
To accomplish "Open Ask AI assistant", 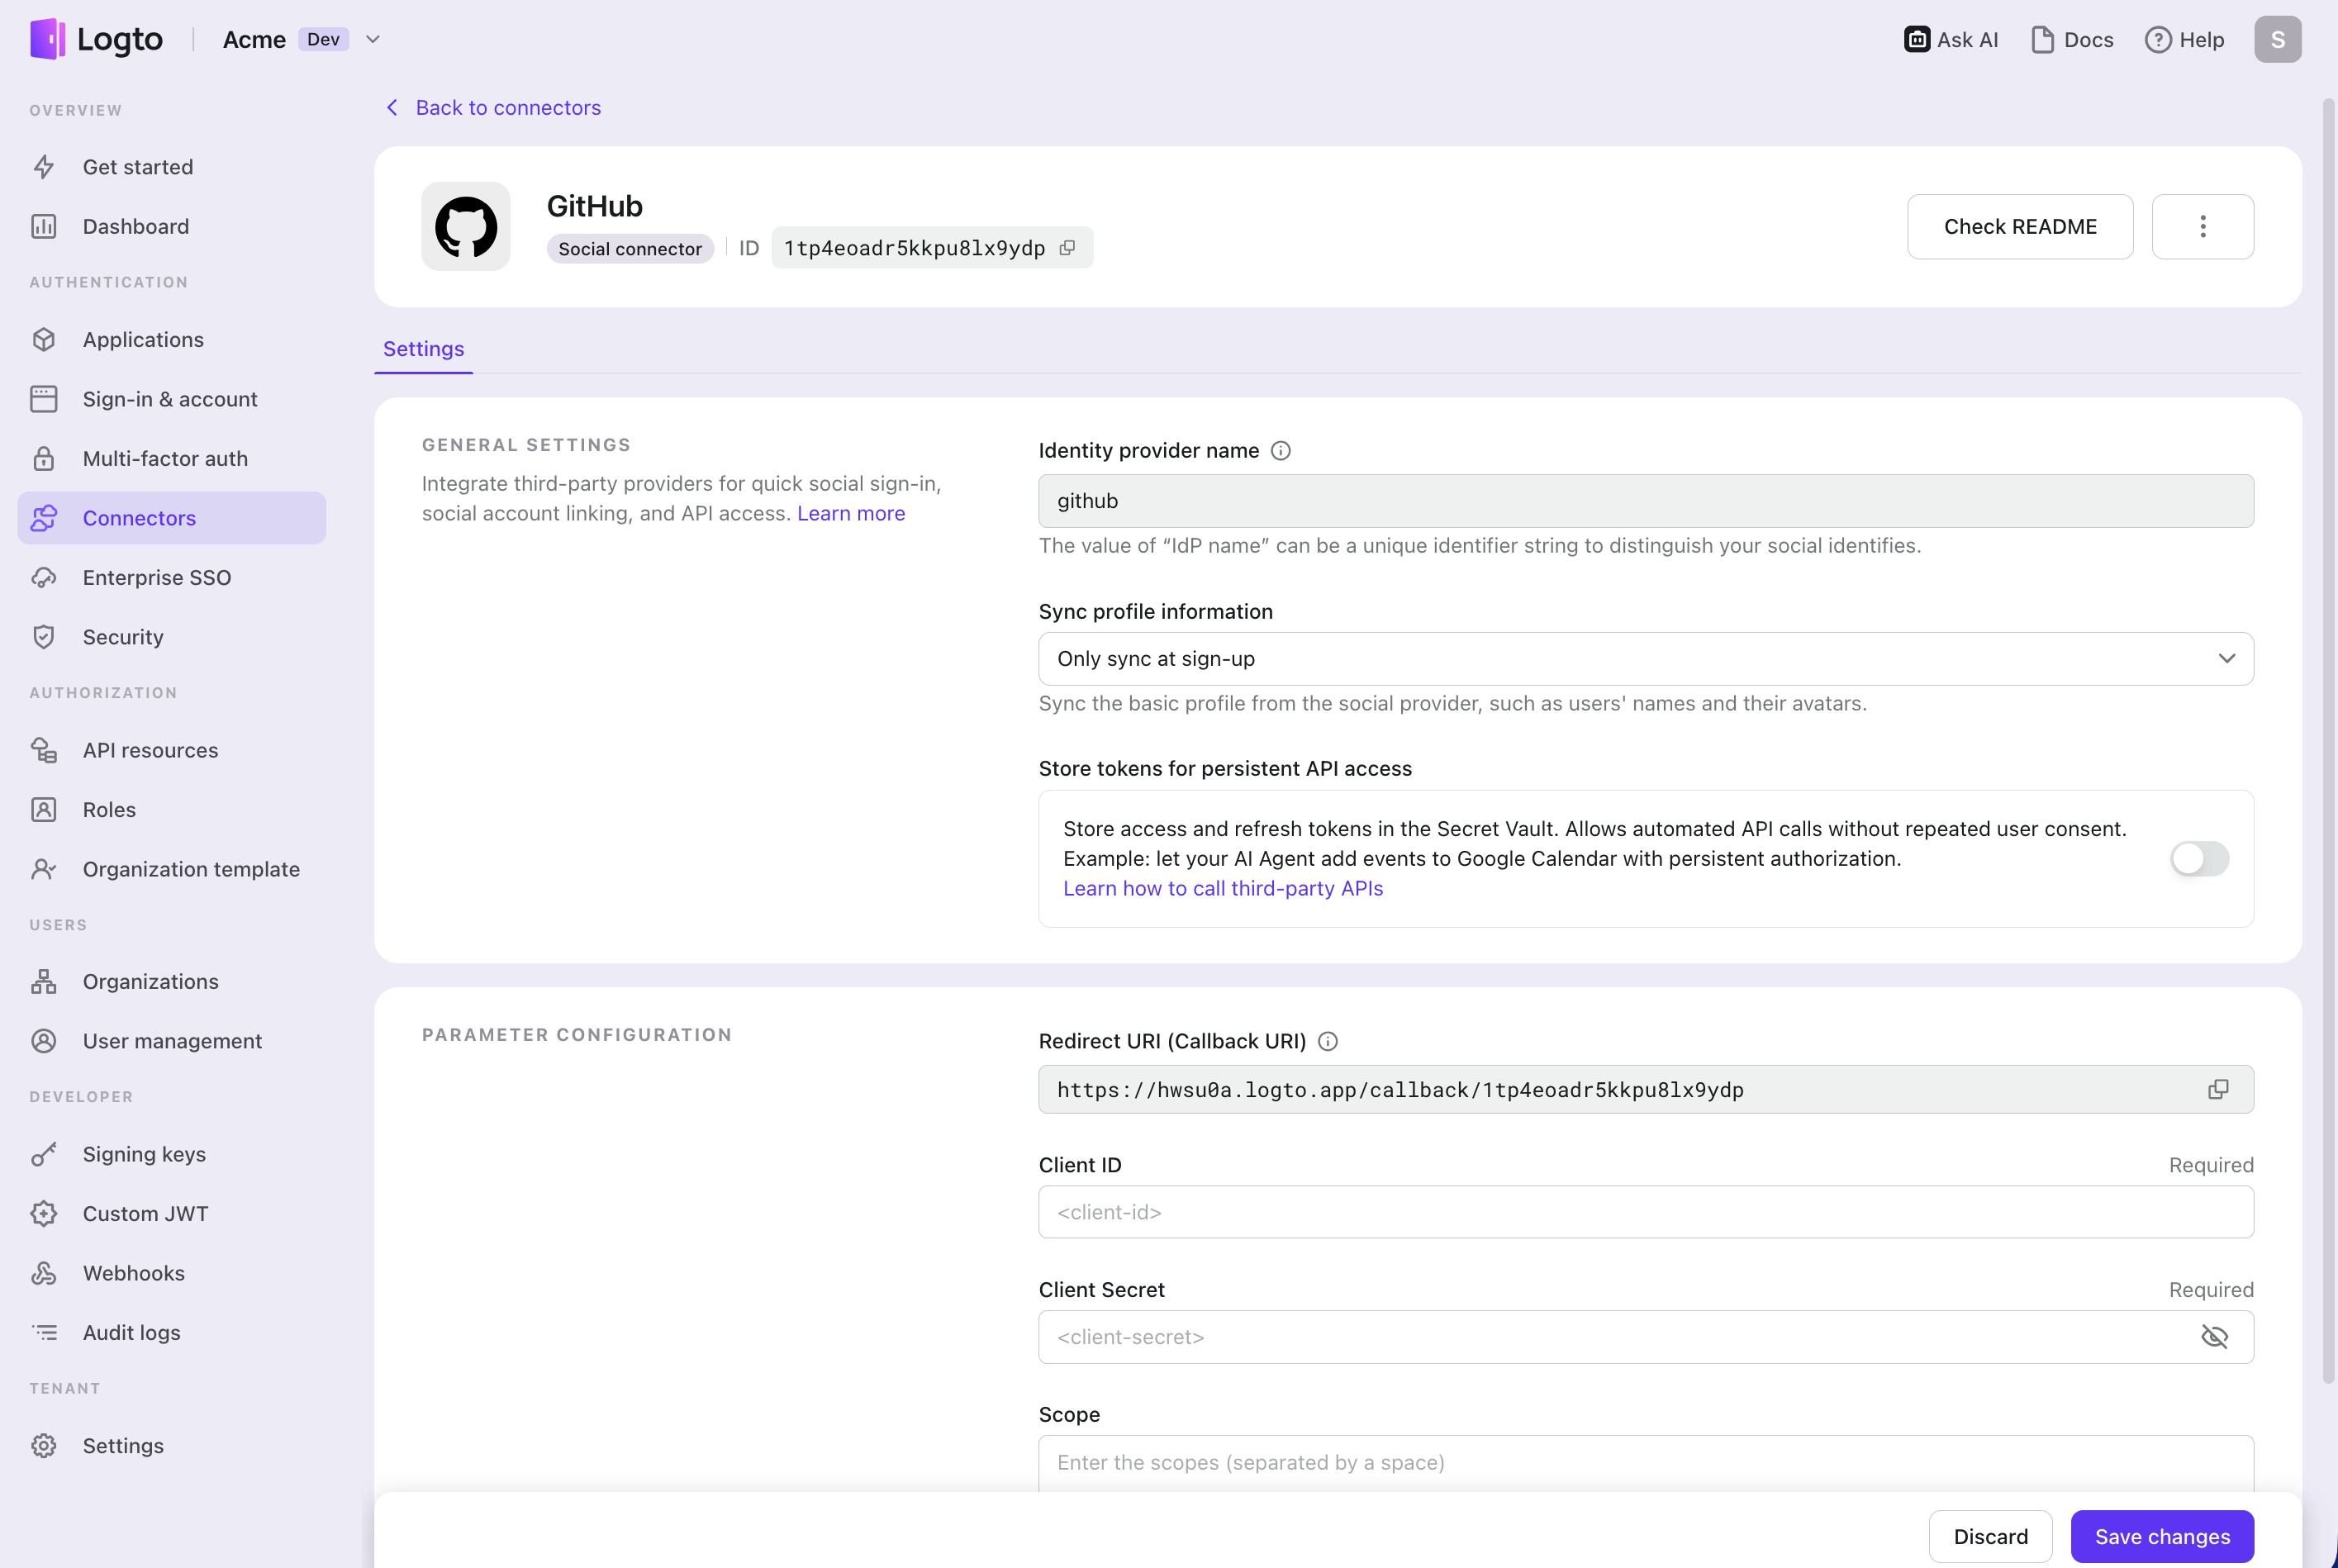I will click(1950, 40).
